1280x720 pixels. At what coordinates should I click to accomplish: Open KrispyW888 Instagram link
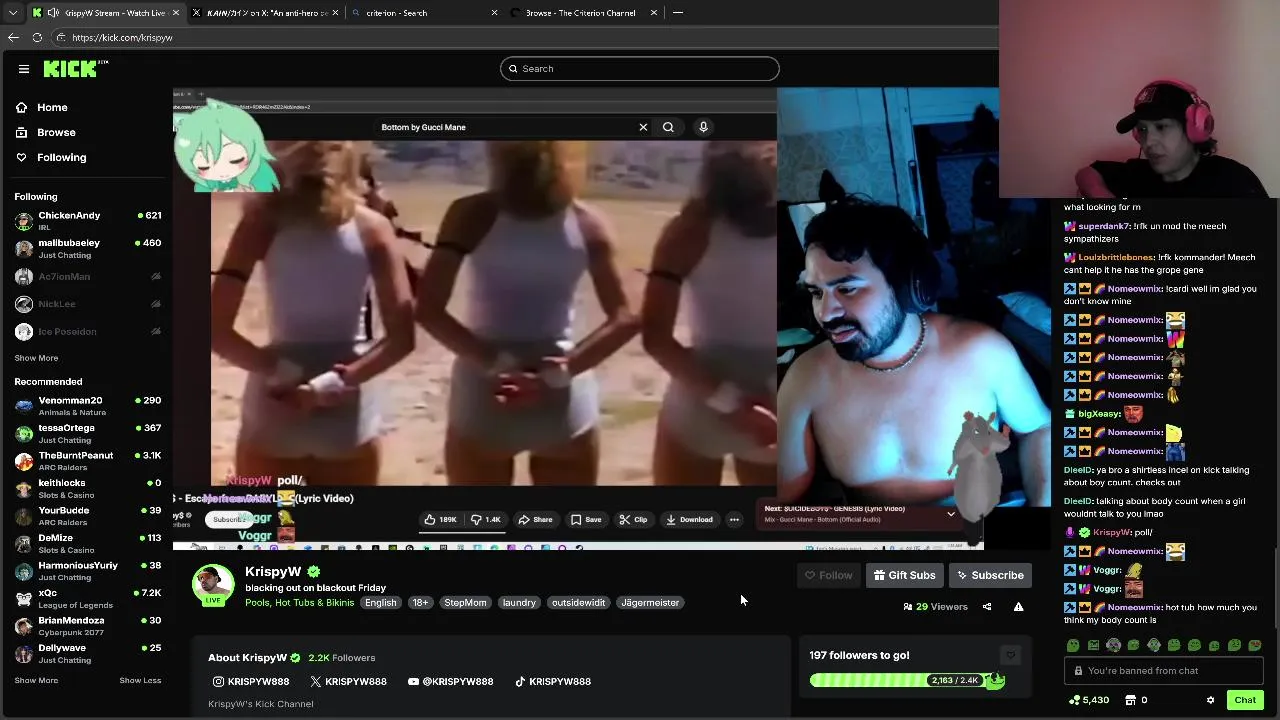pos(251,682)
